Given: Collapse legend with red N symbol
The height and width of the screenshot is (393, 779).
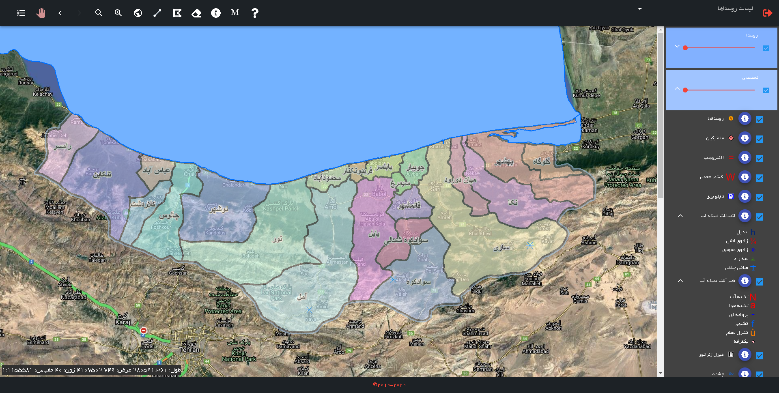Looking at the screenshot, I should click(681, 281).
